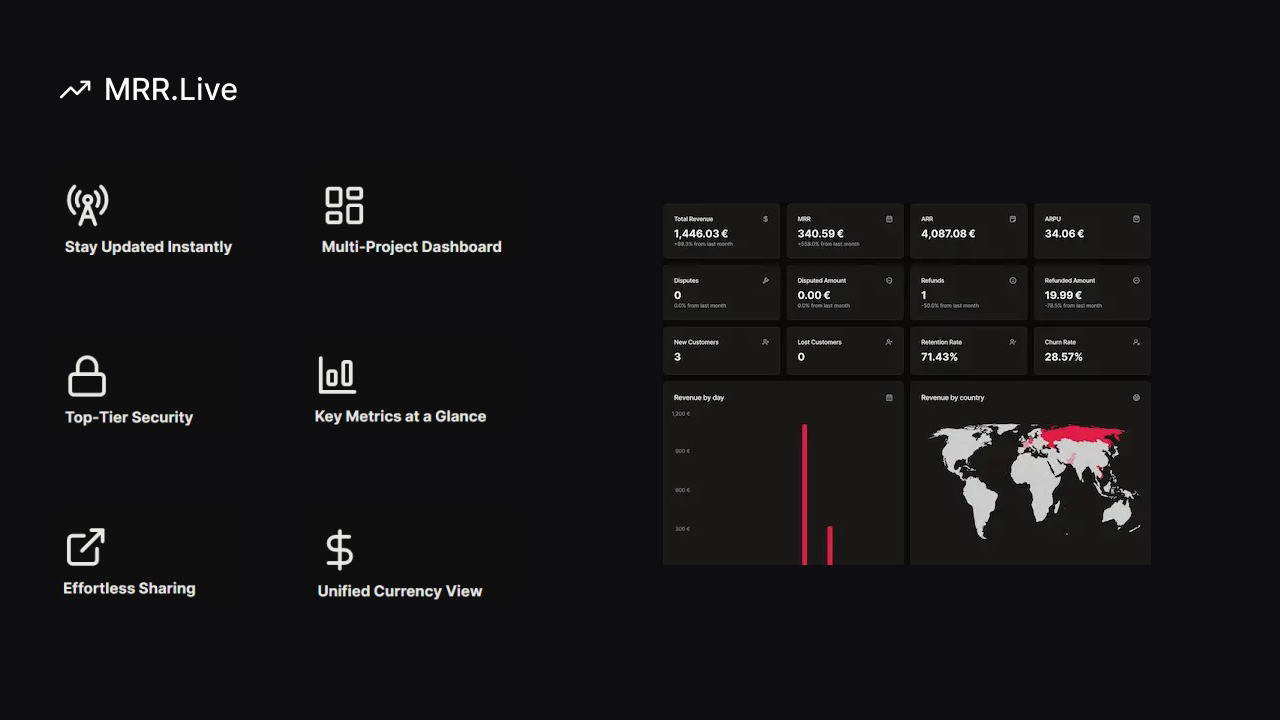Click the Unified Currency View dollar icon
Viewport: 1280px width, 720px height.
click(340, 550)
